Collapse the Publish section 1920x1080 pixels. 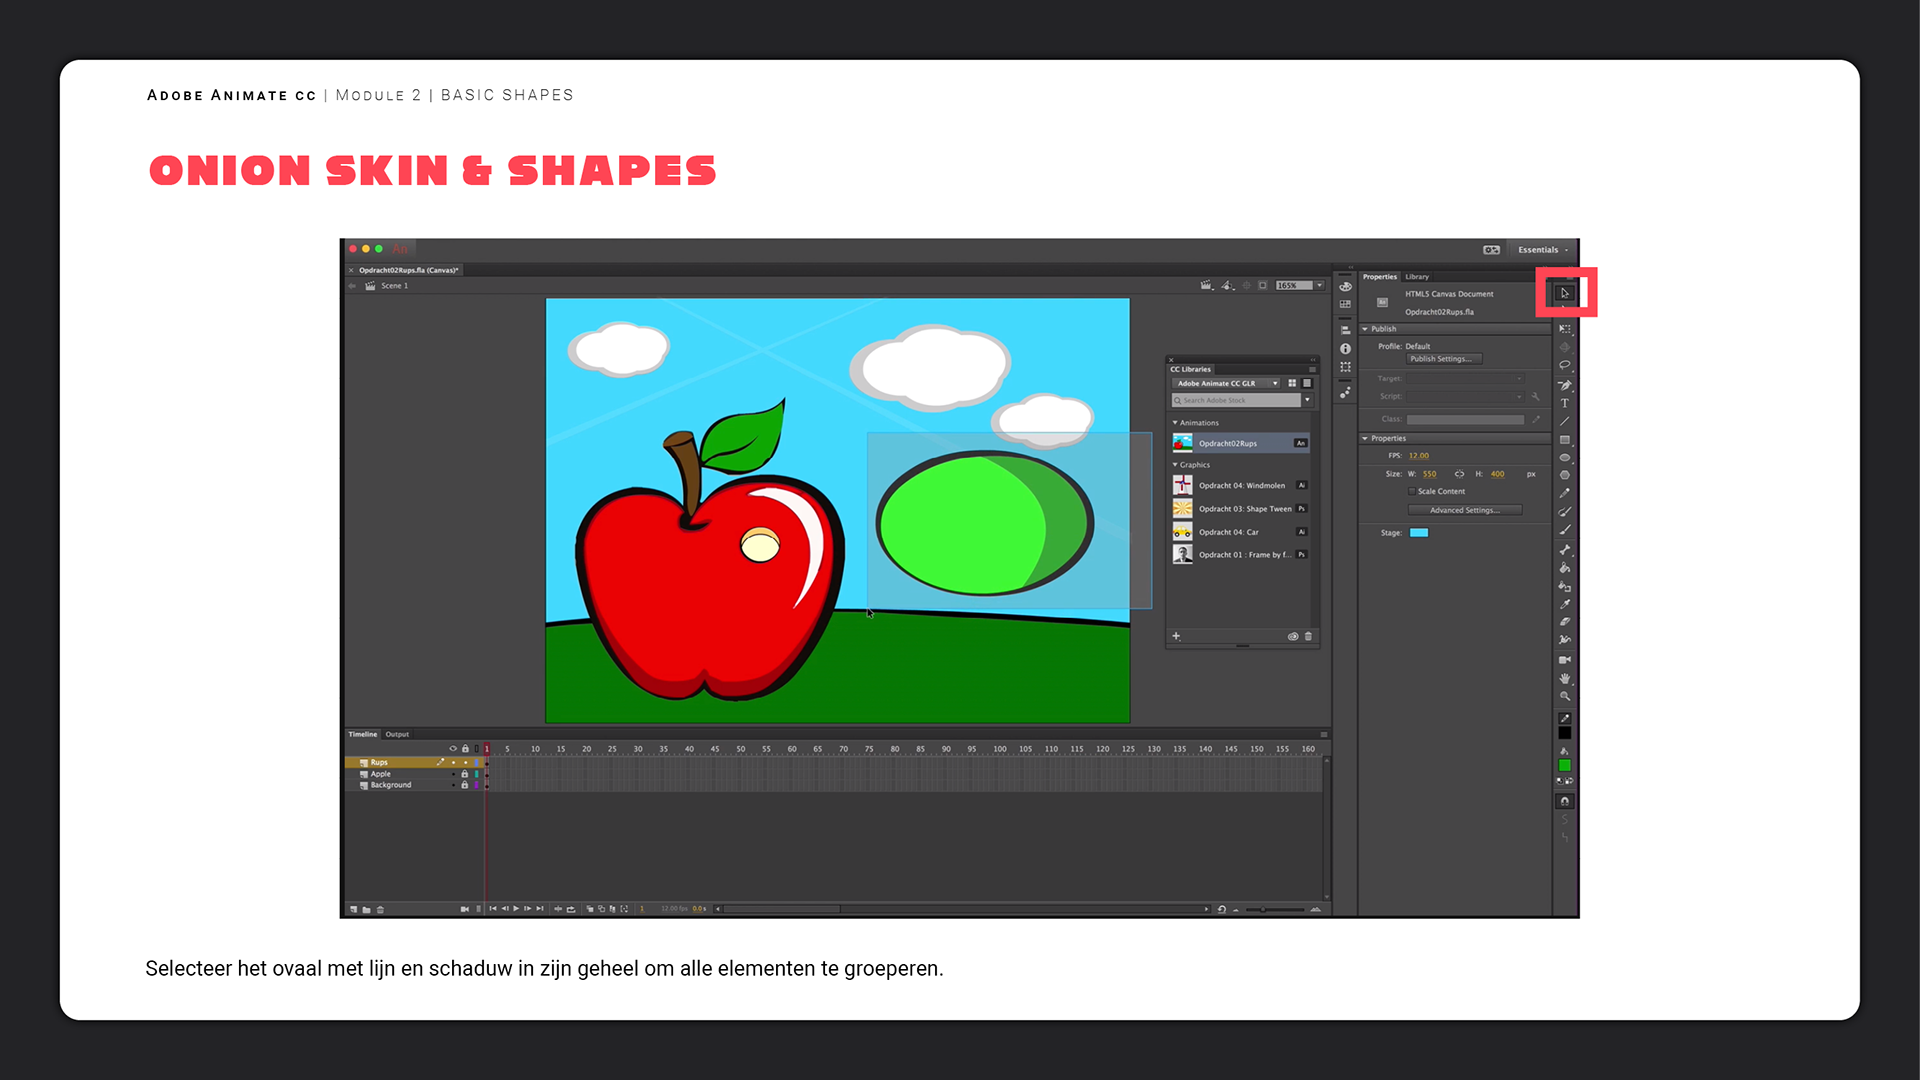[x=1365, y=329]
